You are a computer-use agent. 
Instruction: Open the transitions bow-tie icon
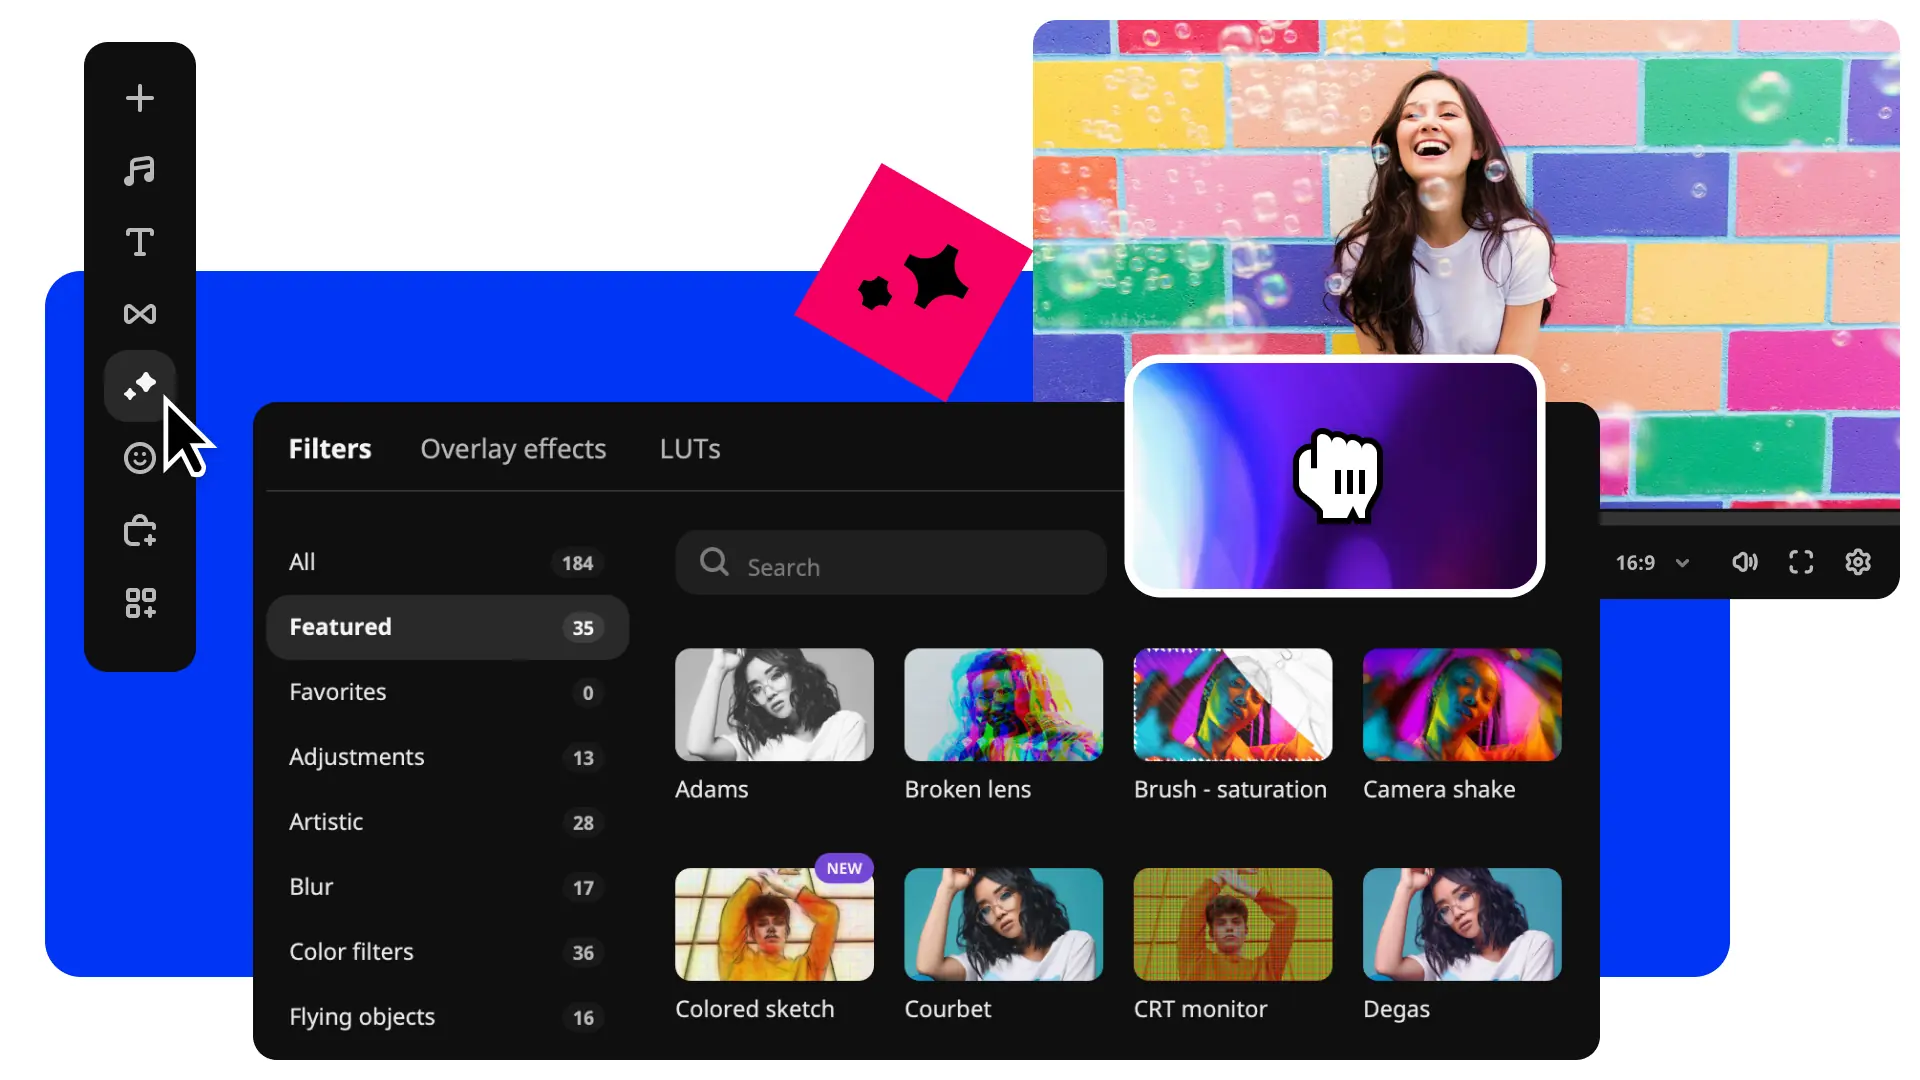click(140, 314)
